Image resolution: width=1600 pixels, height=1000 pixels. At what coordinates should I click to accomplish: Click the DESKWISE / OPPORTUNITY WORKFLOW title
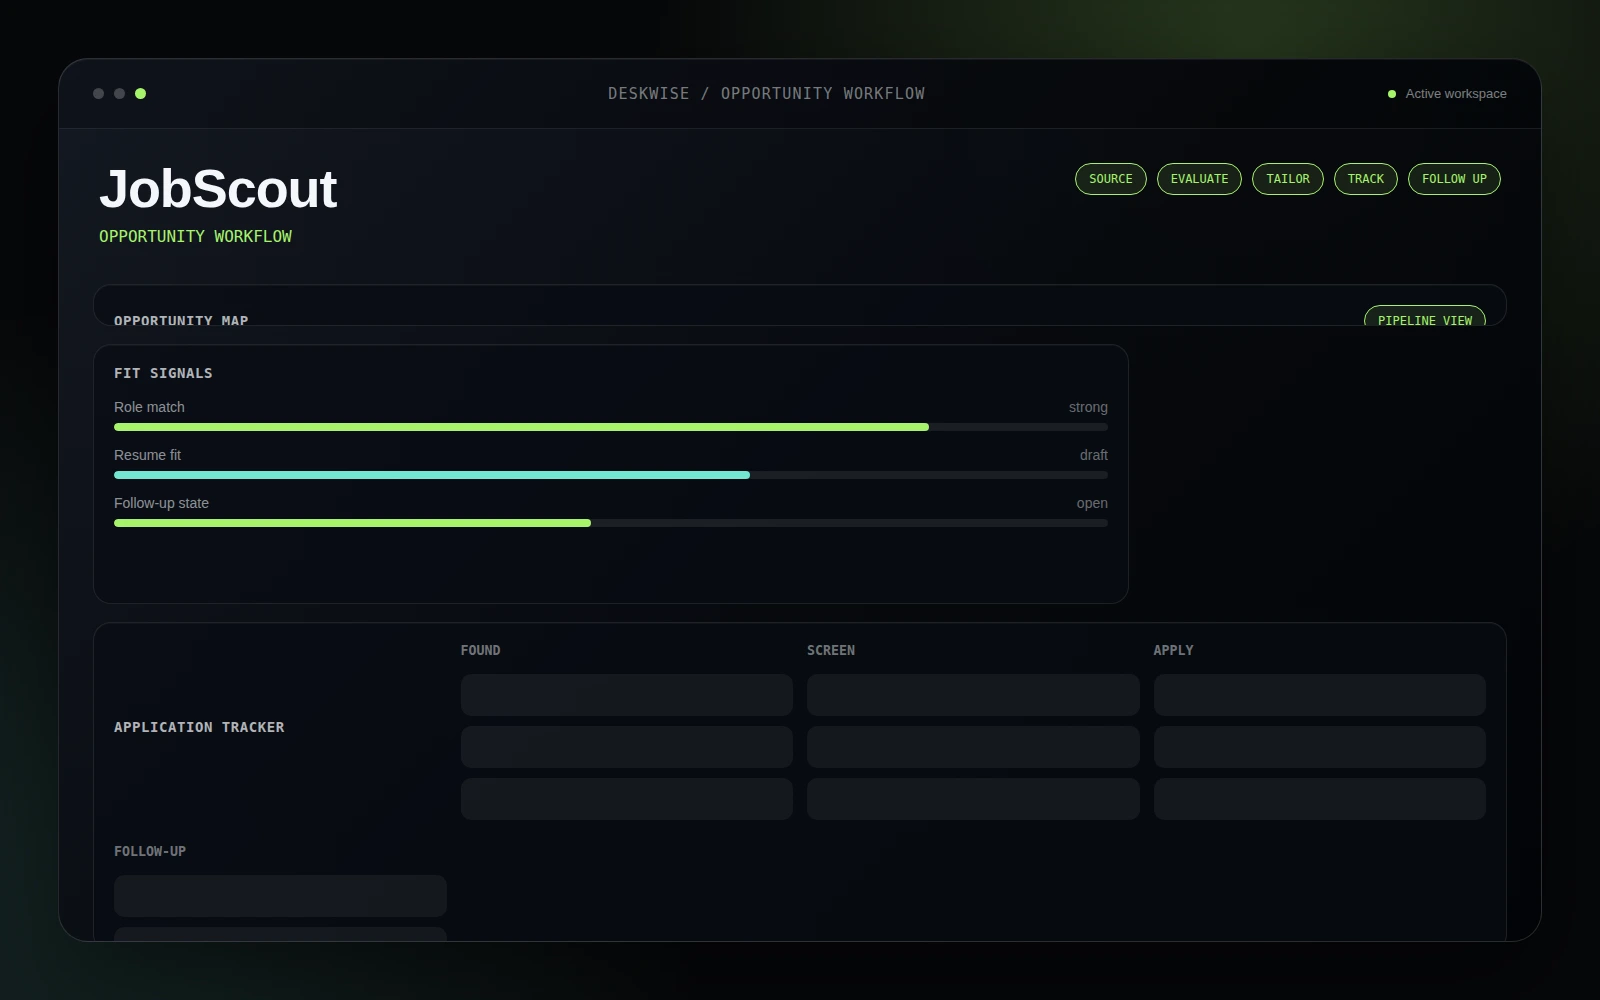pos(766,93)
